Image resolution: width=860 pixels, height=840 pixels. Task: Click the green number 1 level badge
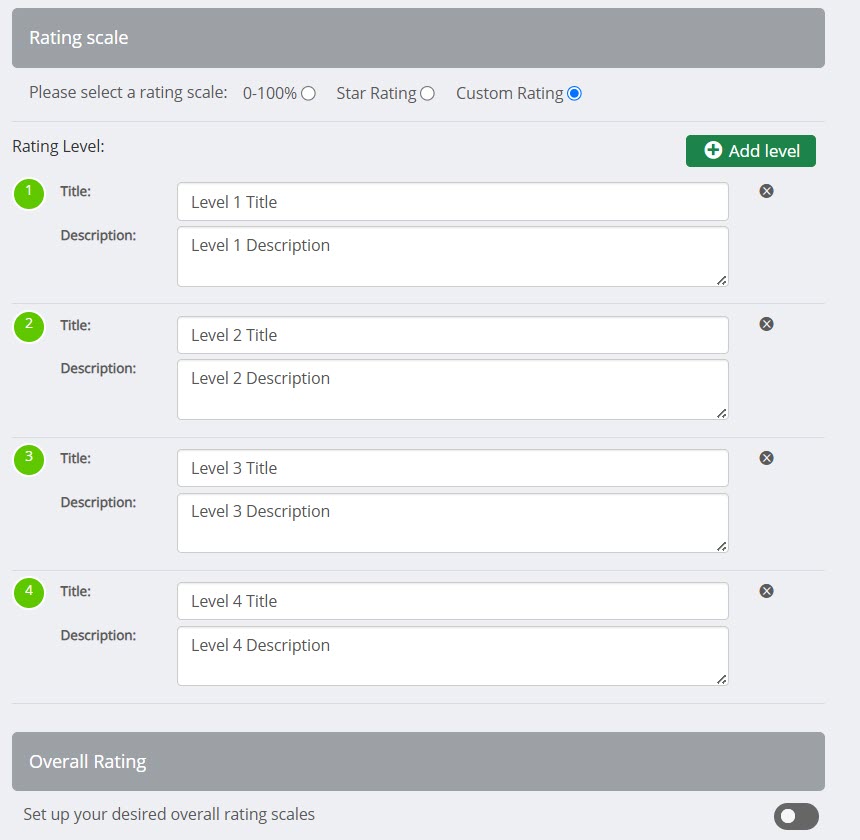coord(29,193)
